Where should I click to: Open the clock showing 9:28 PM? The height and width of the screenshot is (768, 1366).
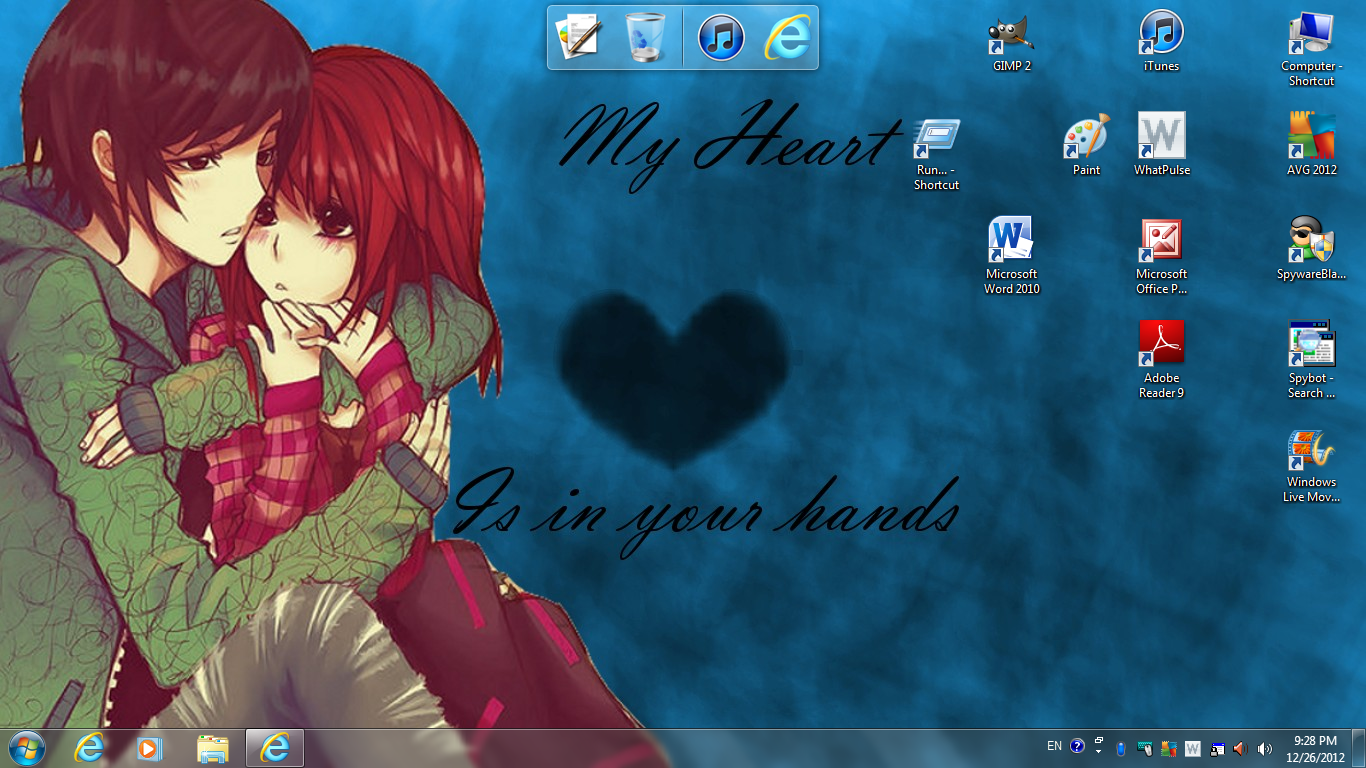click(1315, 748)
